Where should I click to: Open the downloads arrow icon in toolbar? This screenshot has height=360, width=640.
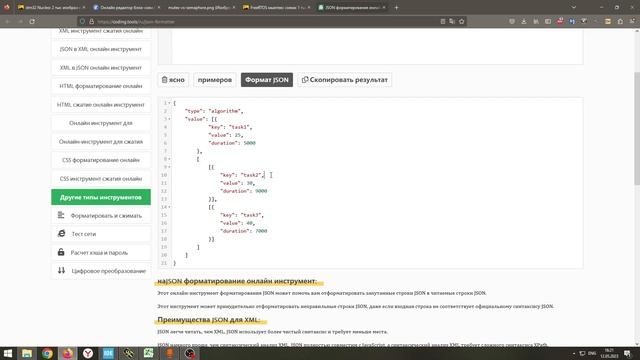524,21
